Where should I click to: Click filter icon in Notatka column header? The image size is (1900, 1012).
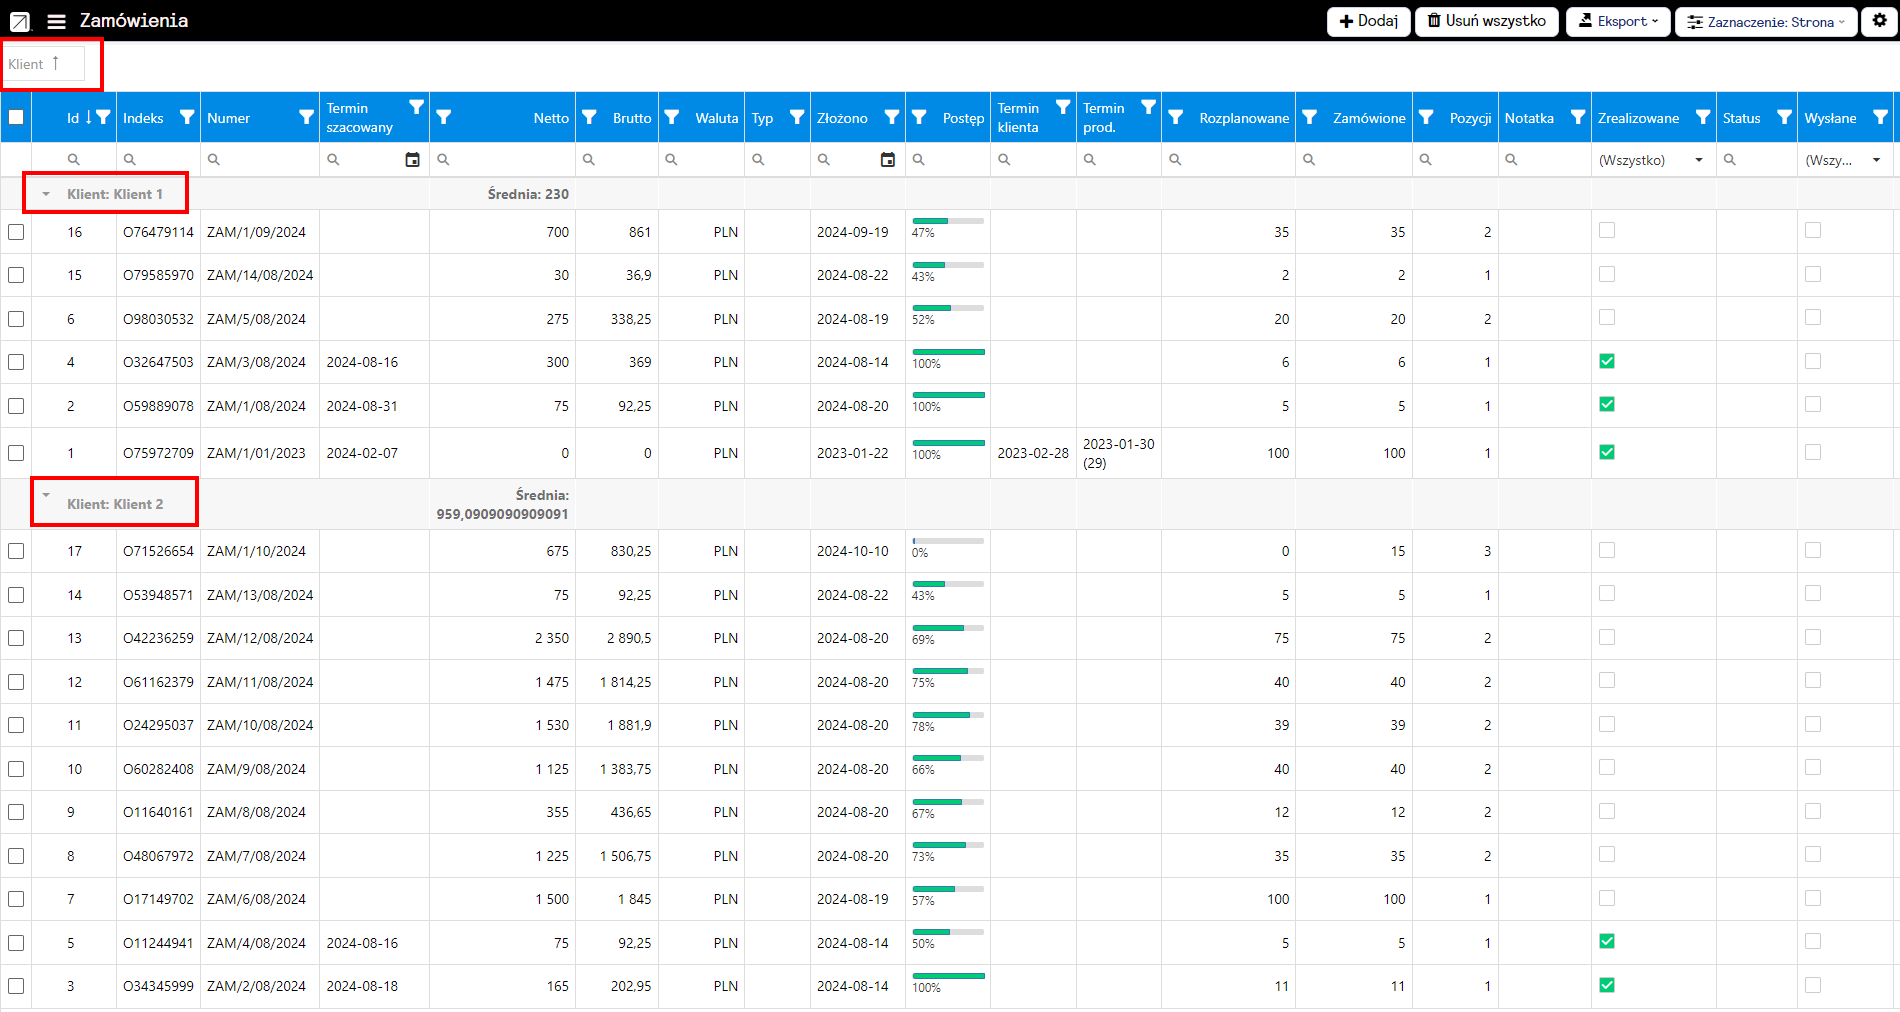[x=1577, y=117]
